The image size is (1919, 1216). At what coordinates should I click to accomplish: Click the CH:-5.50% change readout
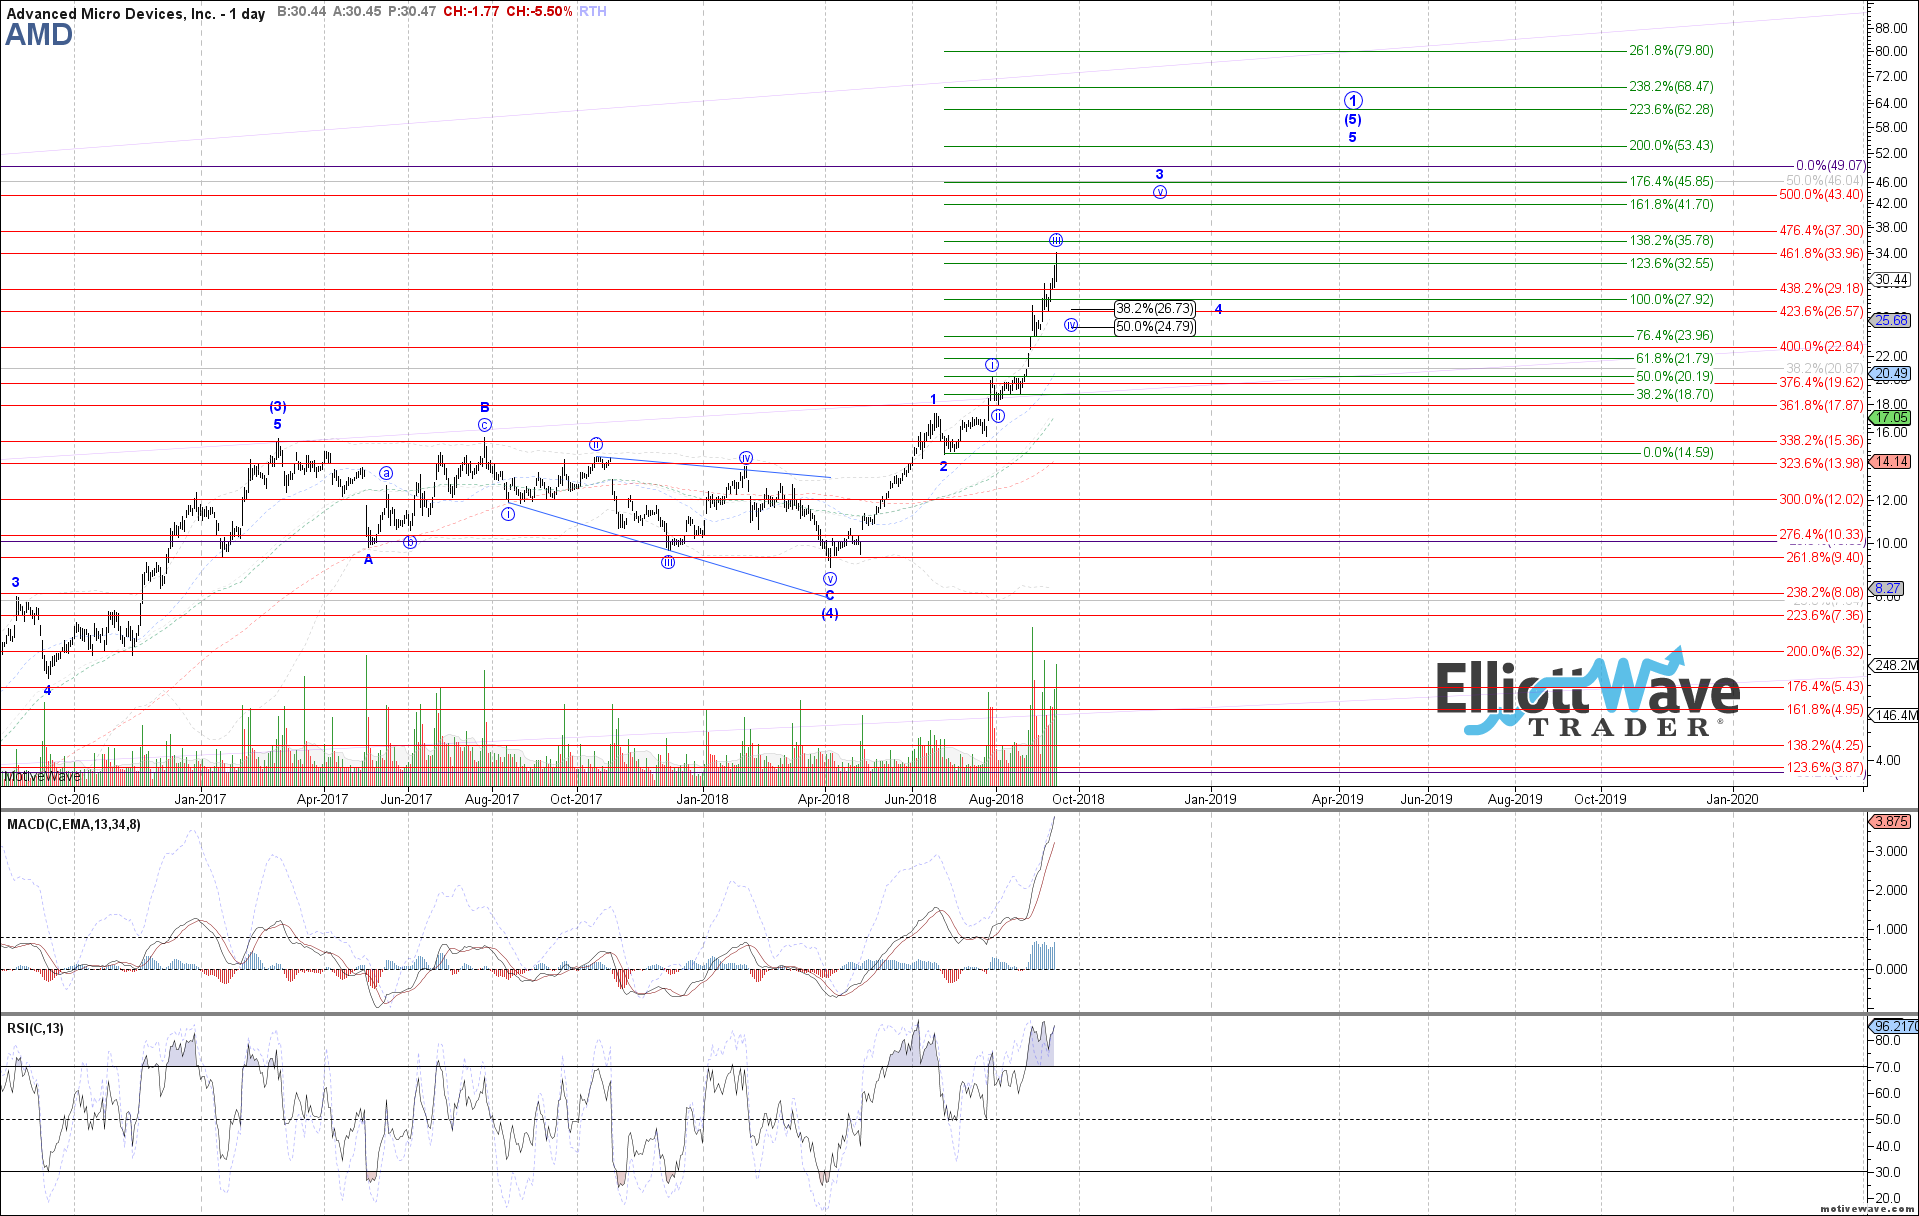[539, 12]
